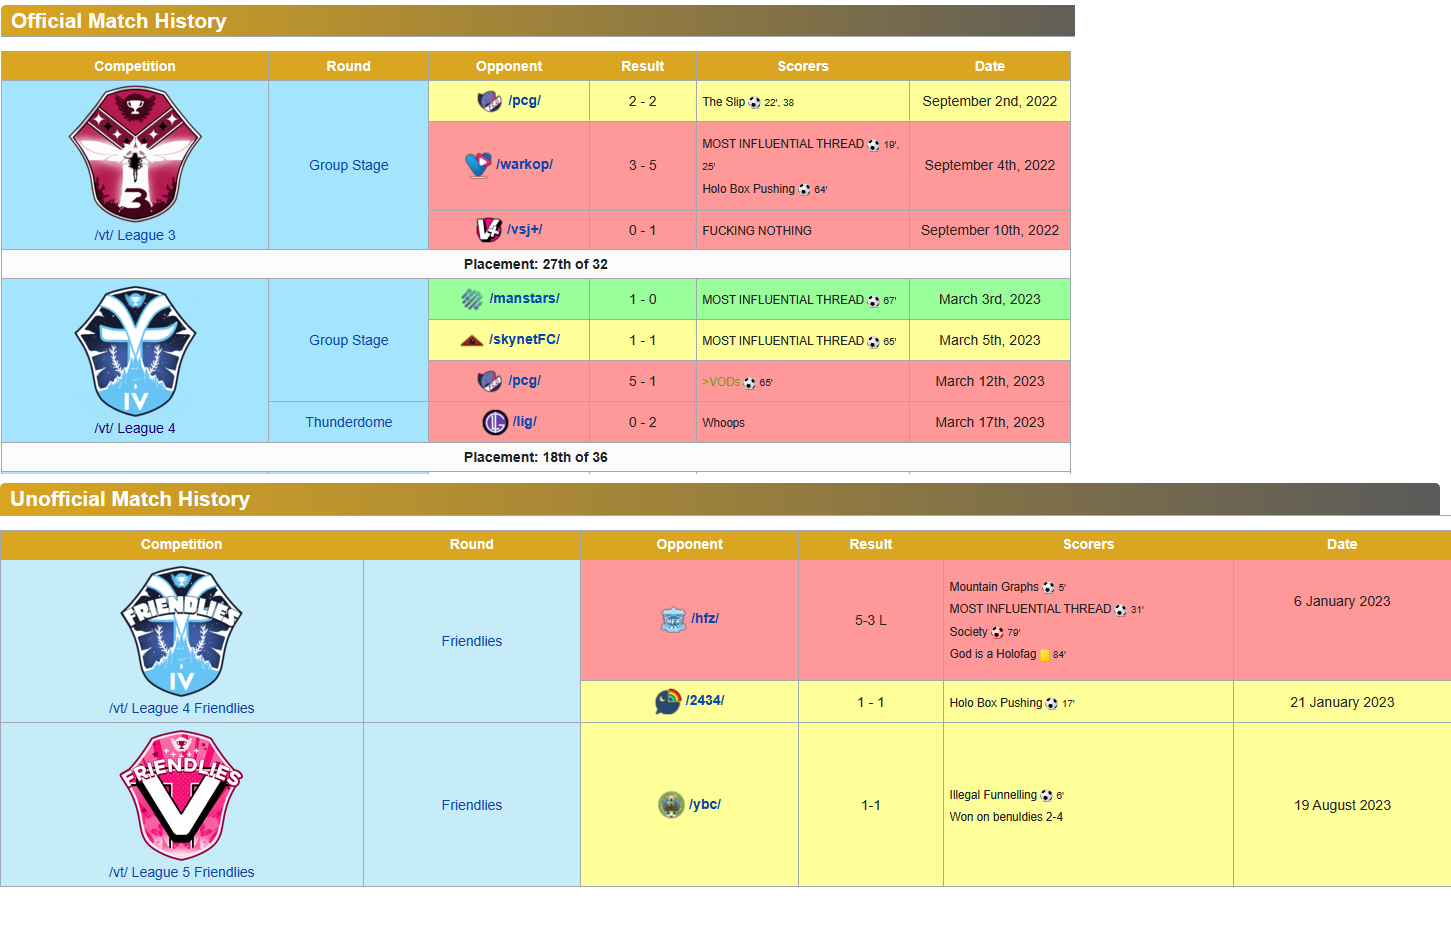Click the /hfz/ team logo
1451x926 pixels.
pos(674,620)
